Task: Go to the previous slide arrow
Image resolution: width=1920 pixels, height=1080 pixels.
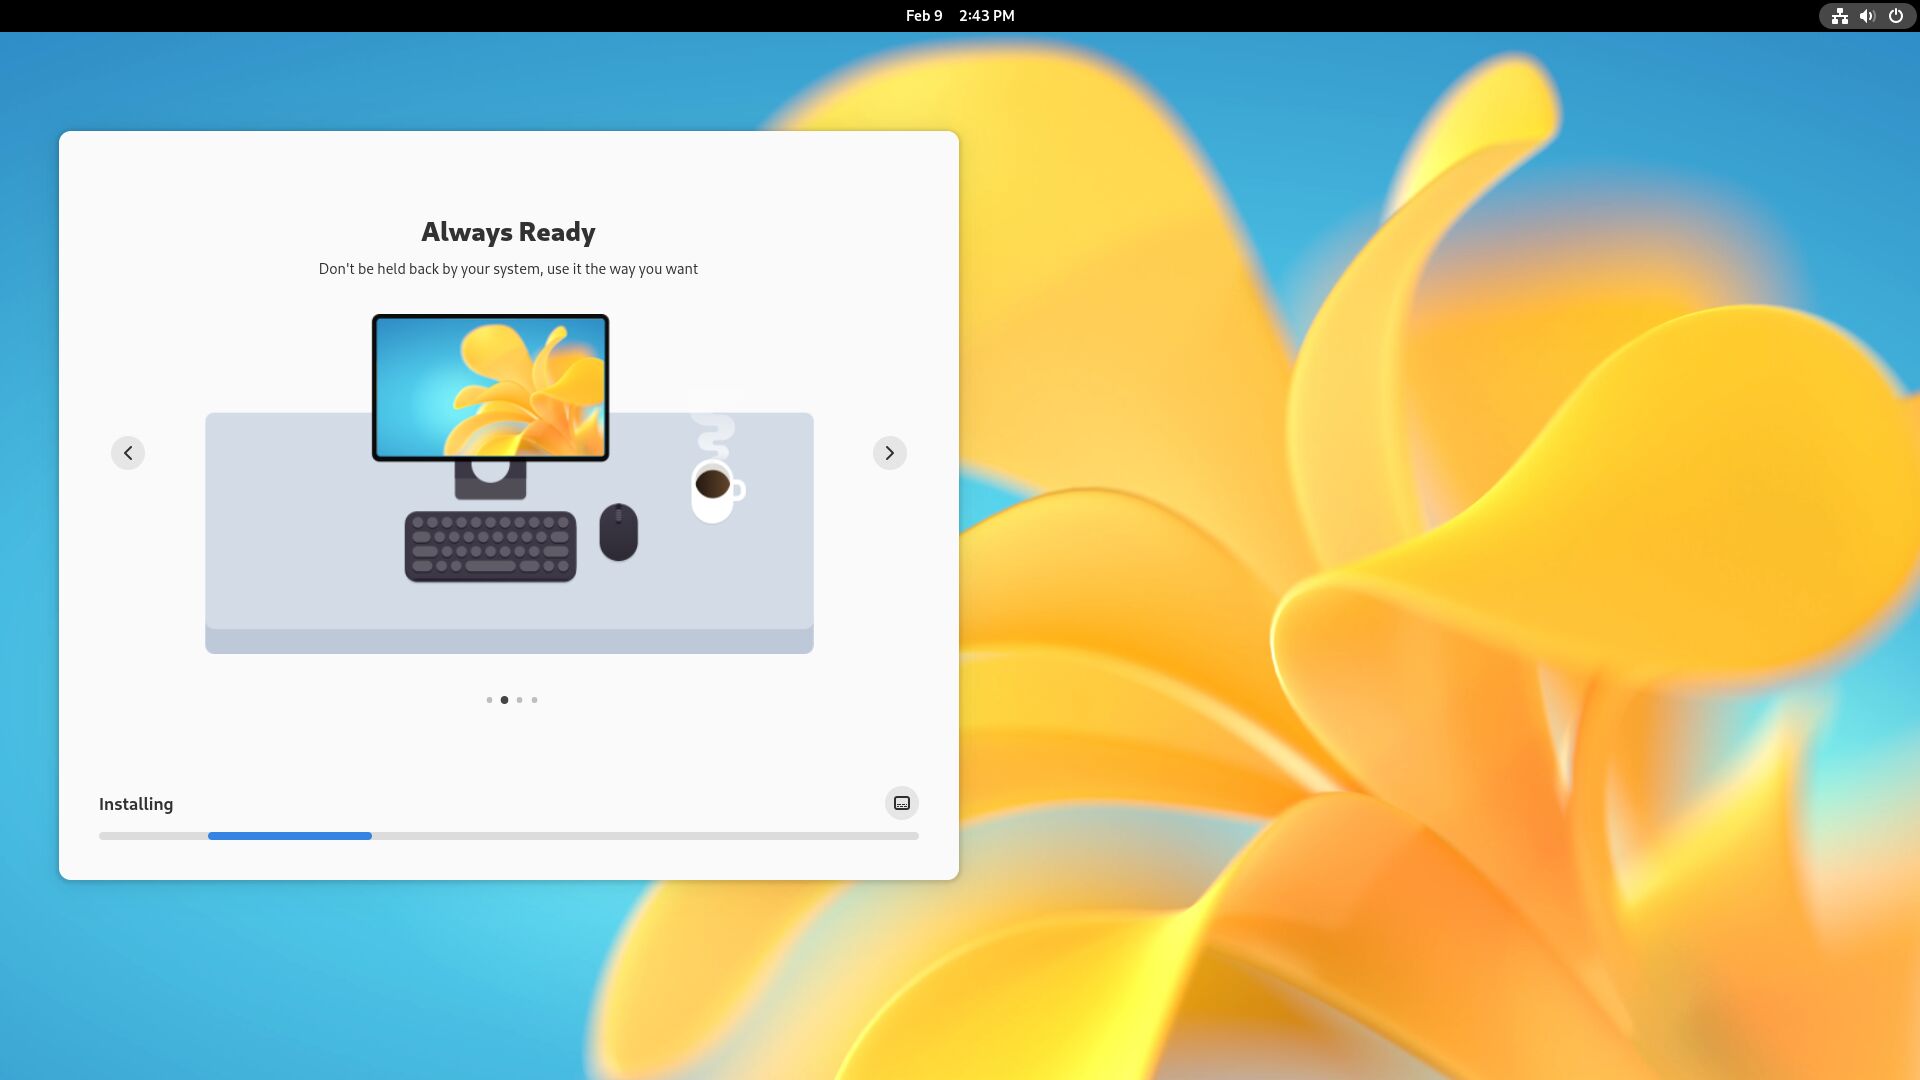Action: [x=128, y=453]
